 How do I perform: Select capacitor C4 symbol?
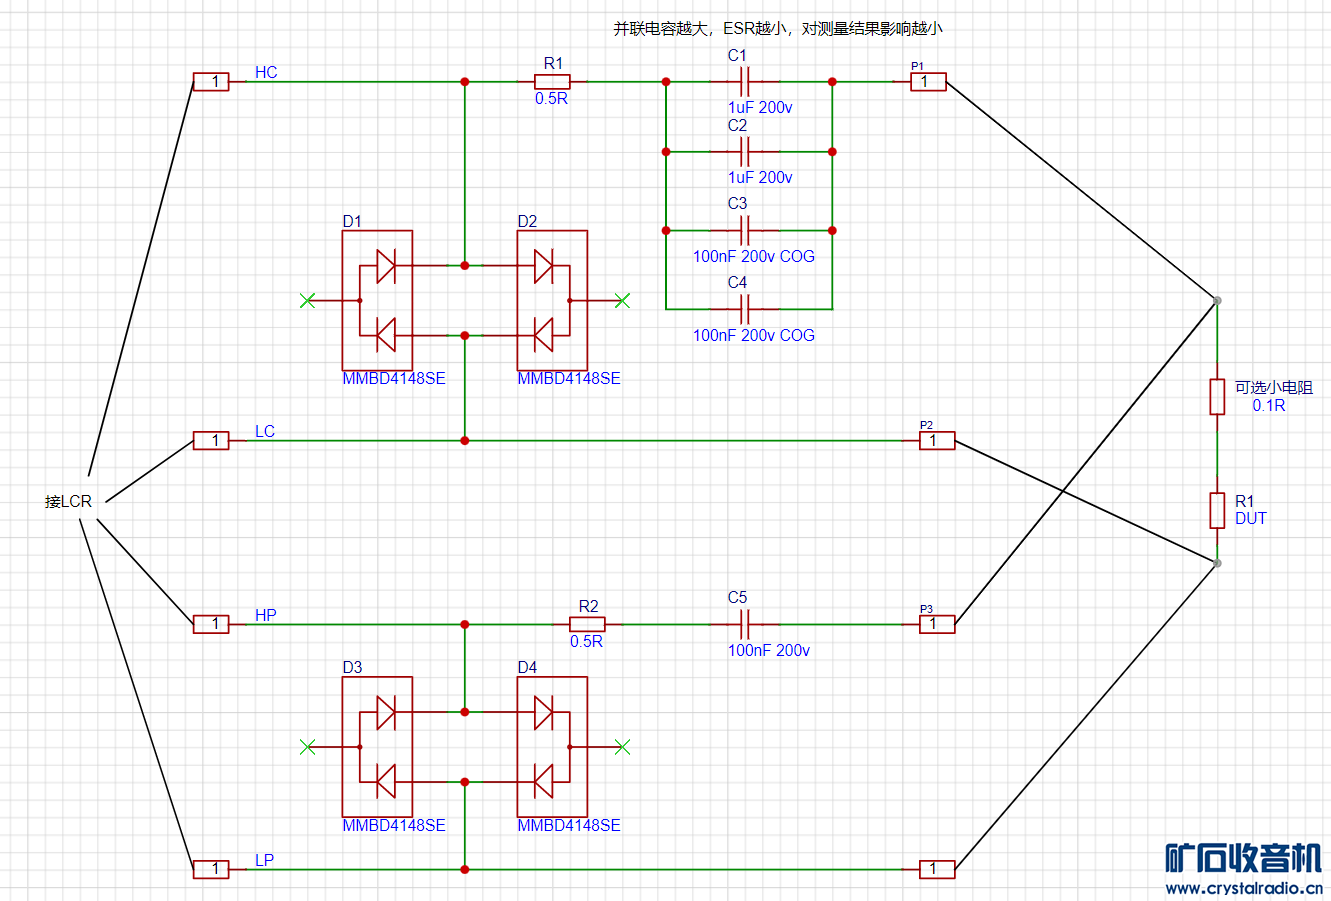point(744,309)
